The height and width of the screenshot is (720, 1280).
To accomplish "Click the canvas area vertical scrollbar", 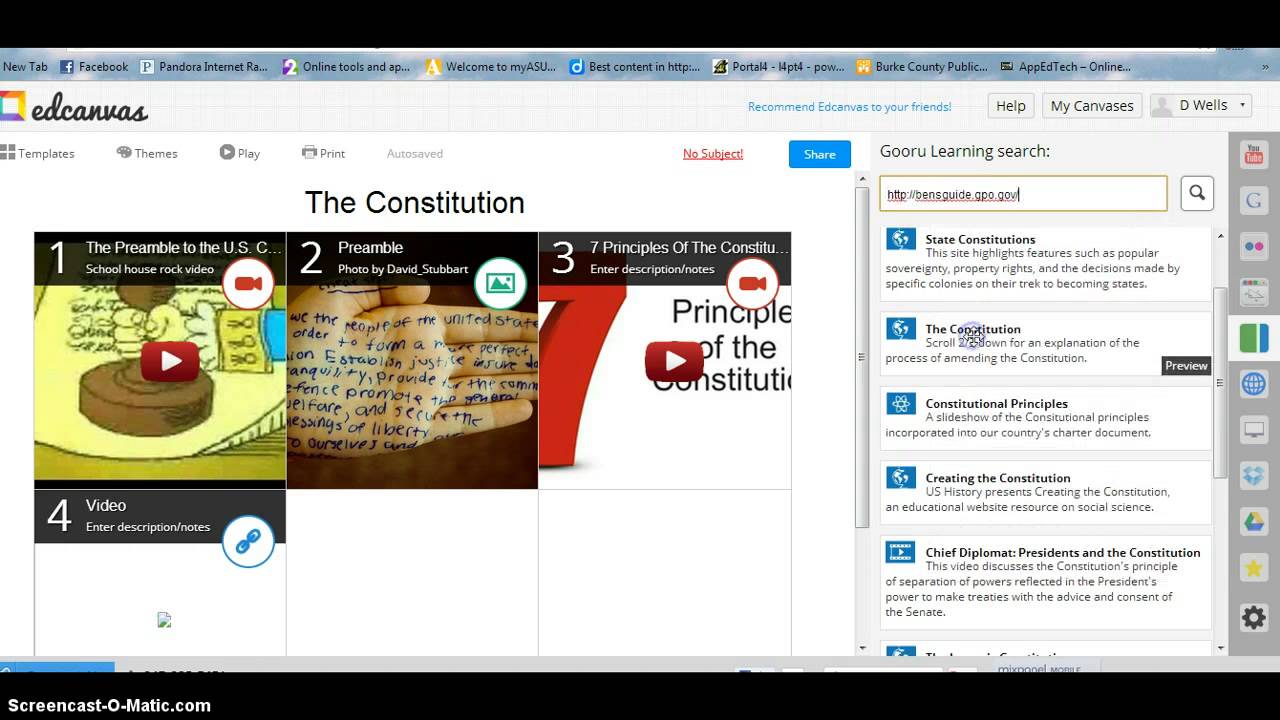I will [862, 357].
